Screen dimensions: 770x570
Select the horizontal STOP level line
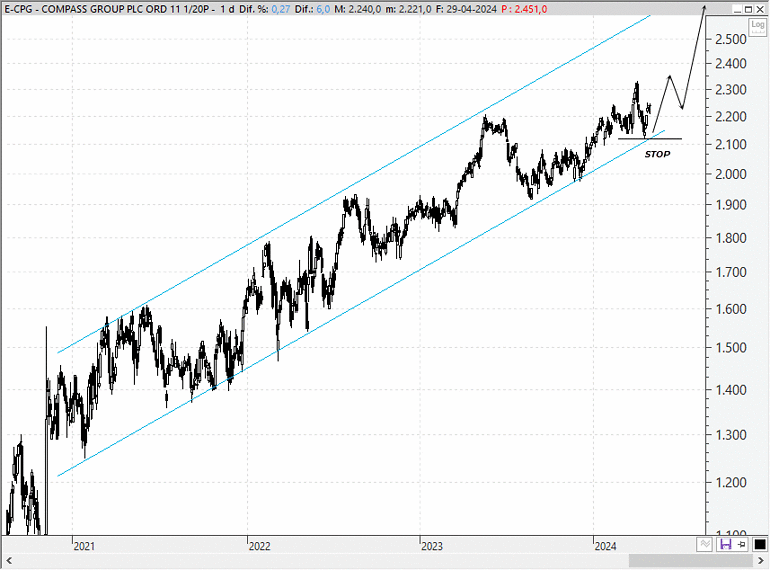coord(650,139)
